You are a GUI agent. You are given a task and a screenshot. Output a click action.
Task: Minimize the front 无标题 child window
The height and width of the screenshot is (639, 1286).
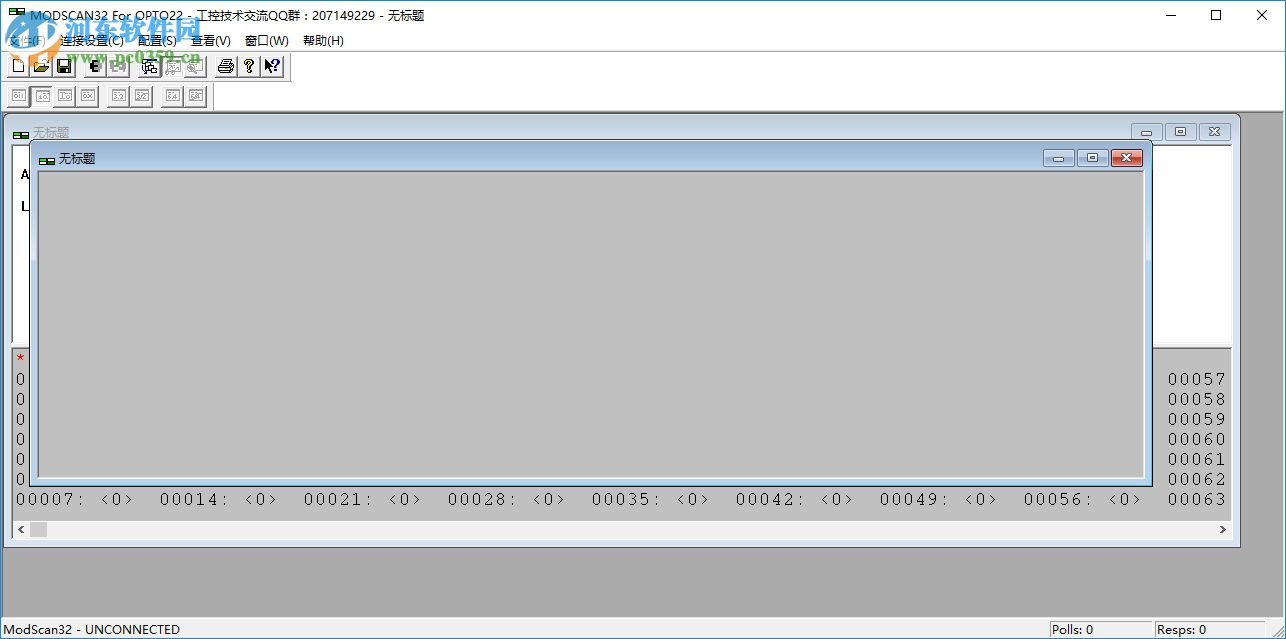pyautogui.click(x=1059, y=158)
